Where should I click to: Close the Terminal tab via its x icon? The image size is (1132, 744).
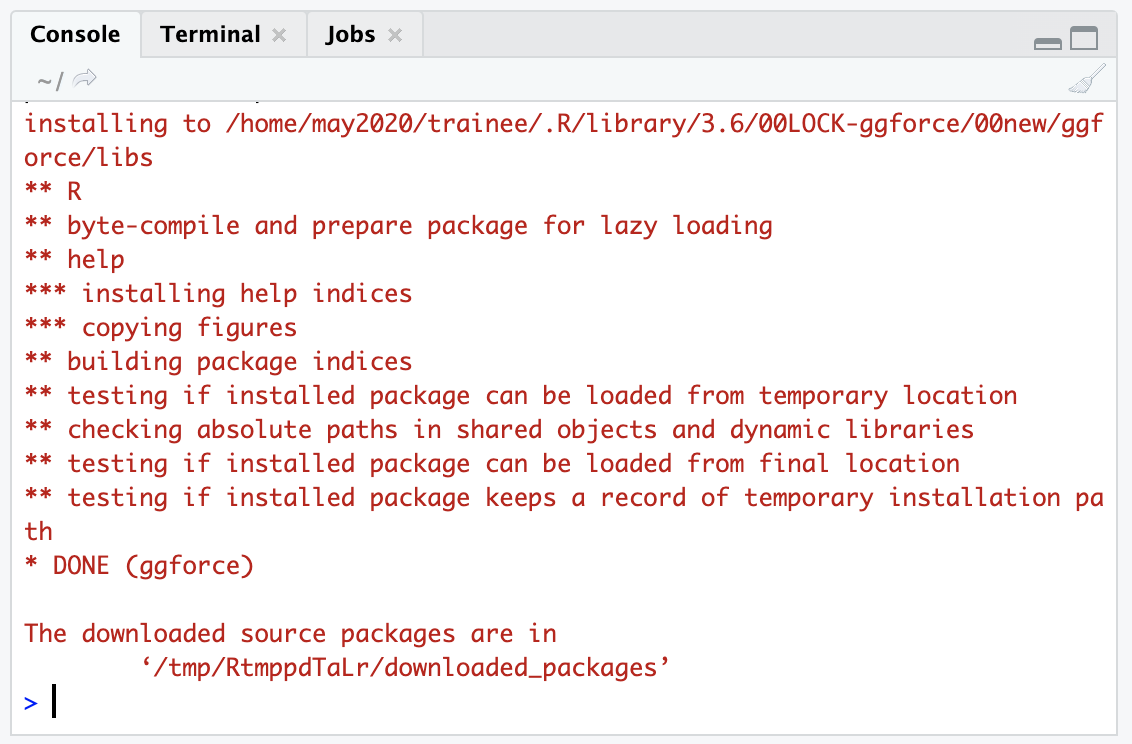(279, 34)
